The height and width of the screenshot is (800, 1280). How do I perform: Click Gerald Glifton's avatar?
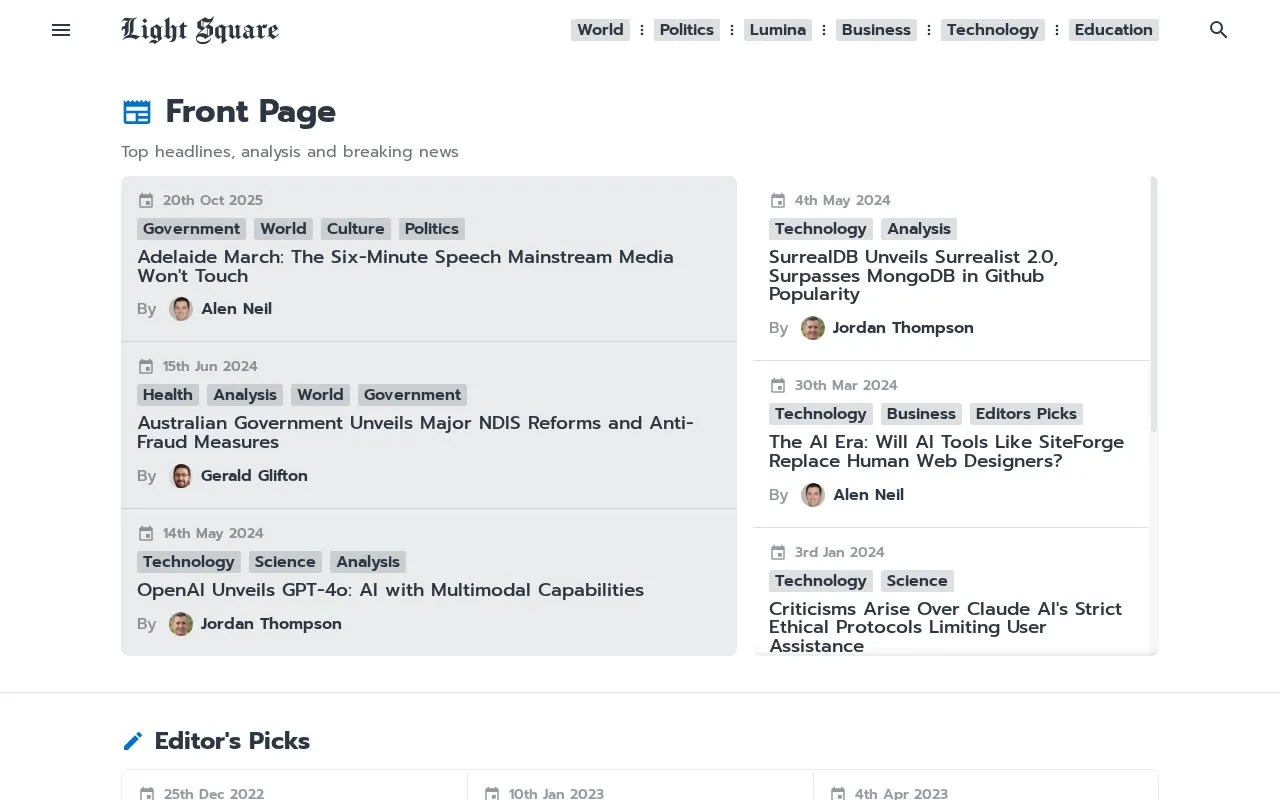[181, 476]
